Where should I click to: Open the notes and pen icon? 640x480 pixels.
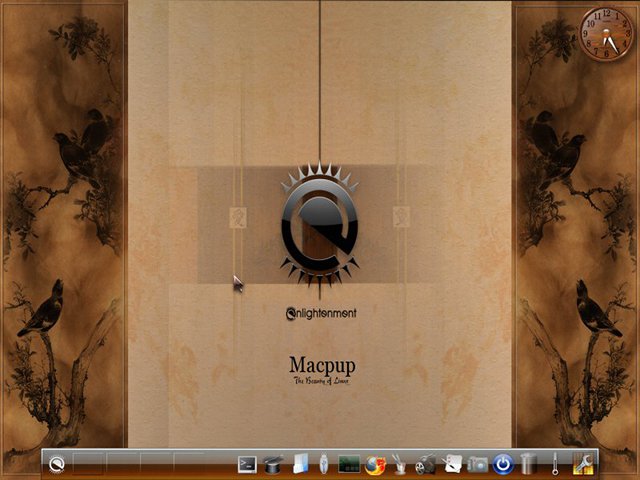(451, 464)
